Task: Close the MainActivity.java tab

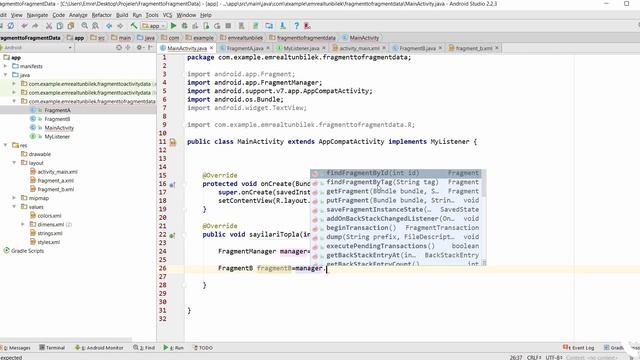Action: [211, 48]
